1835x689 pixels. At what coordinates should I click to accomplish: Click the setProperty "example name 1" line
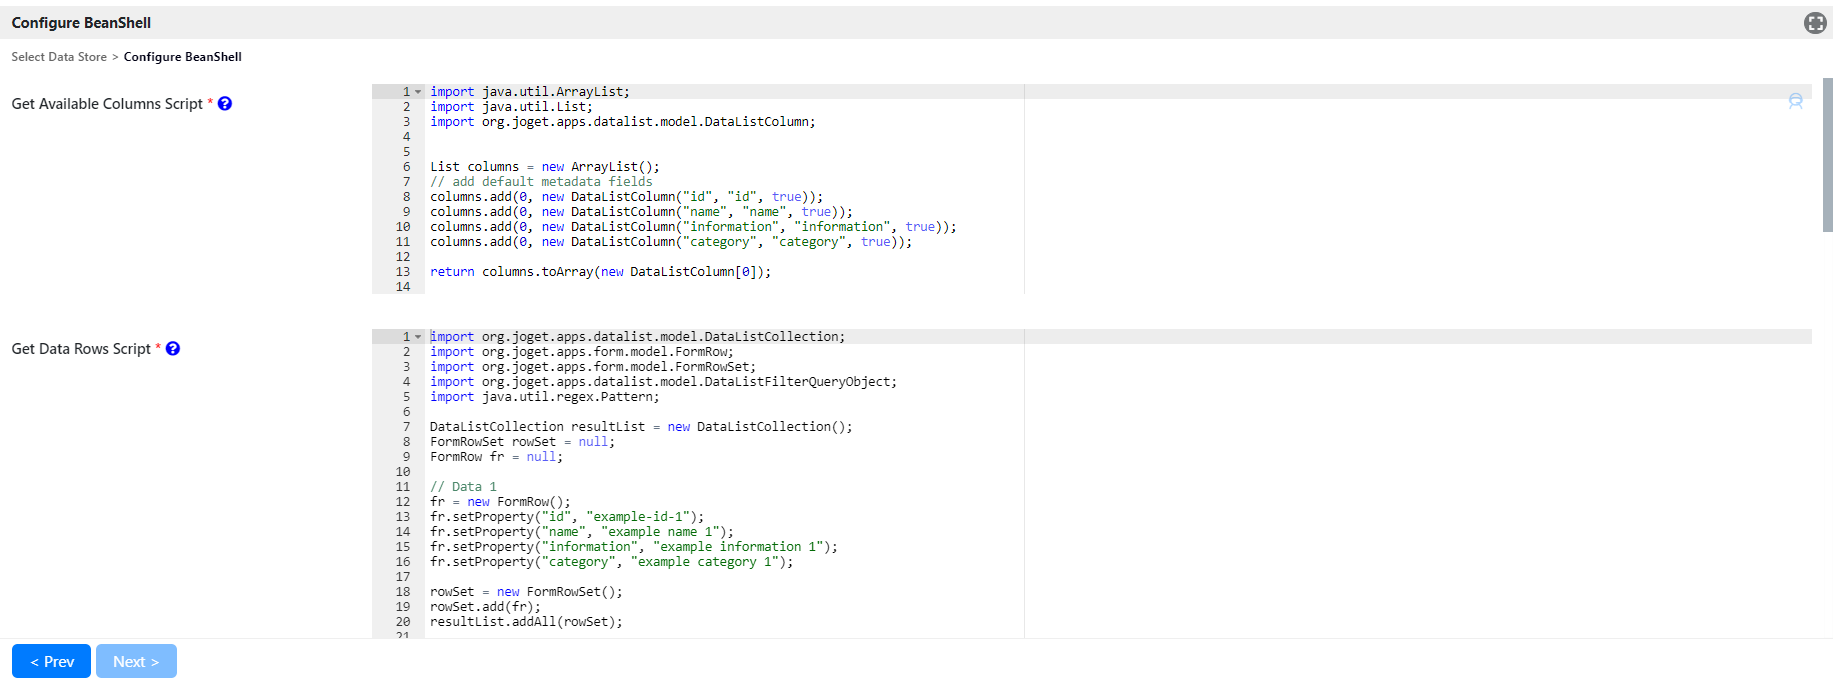coord(582,532)
